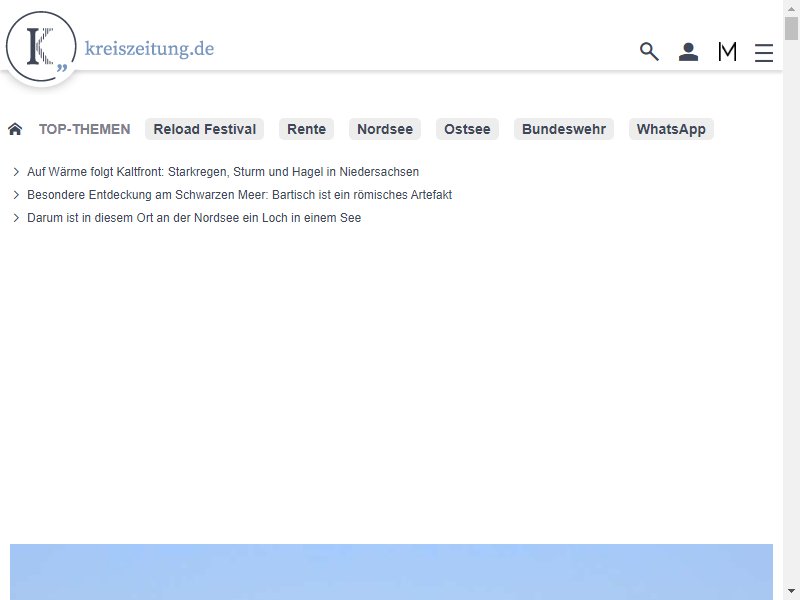
Task: Open the Reload Festival topic
Action: pos(205,129)
